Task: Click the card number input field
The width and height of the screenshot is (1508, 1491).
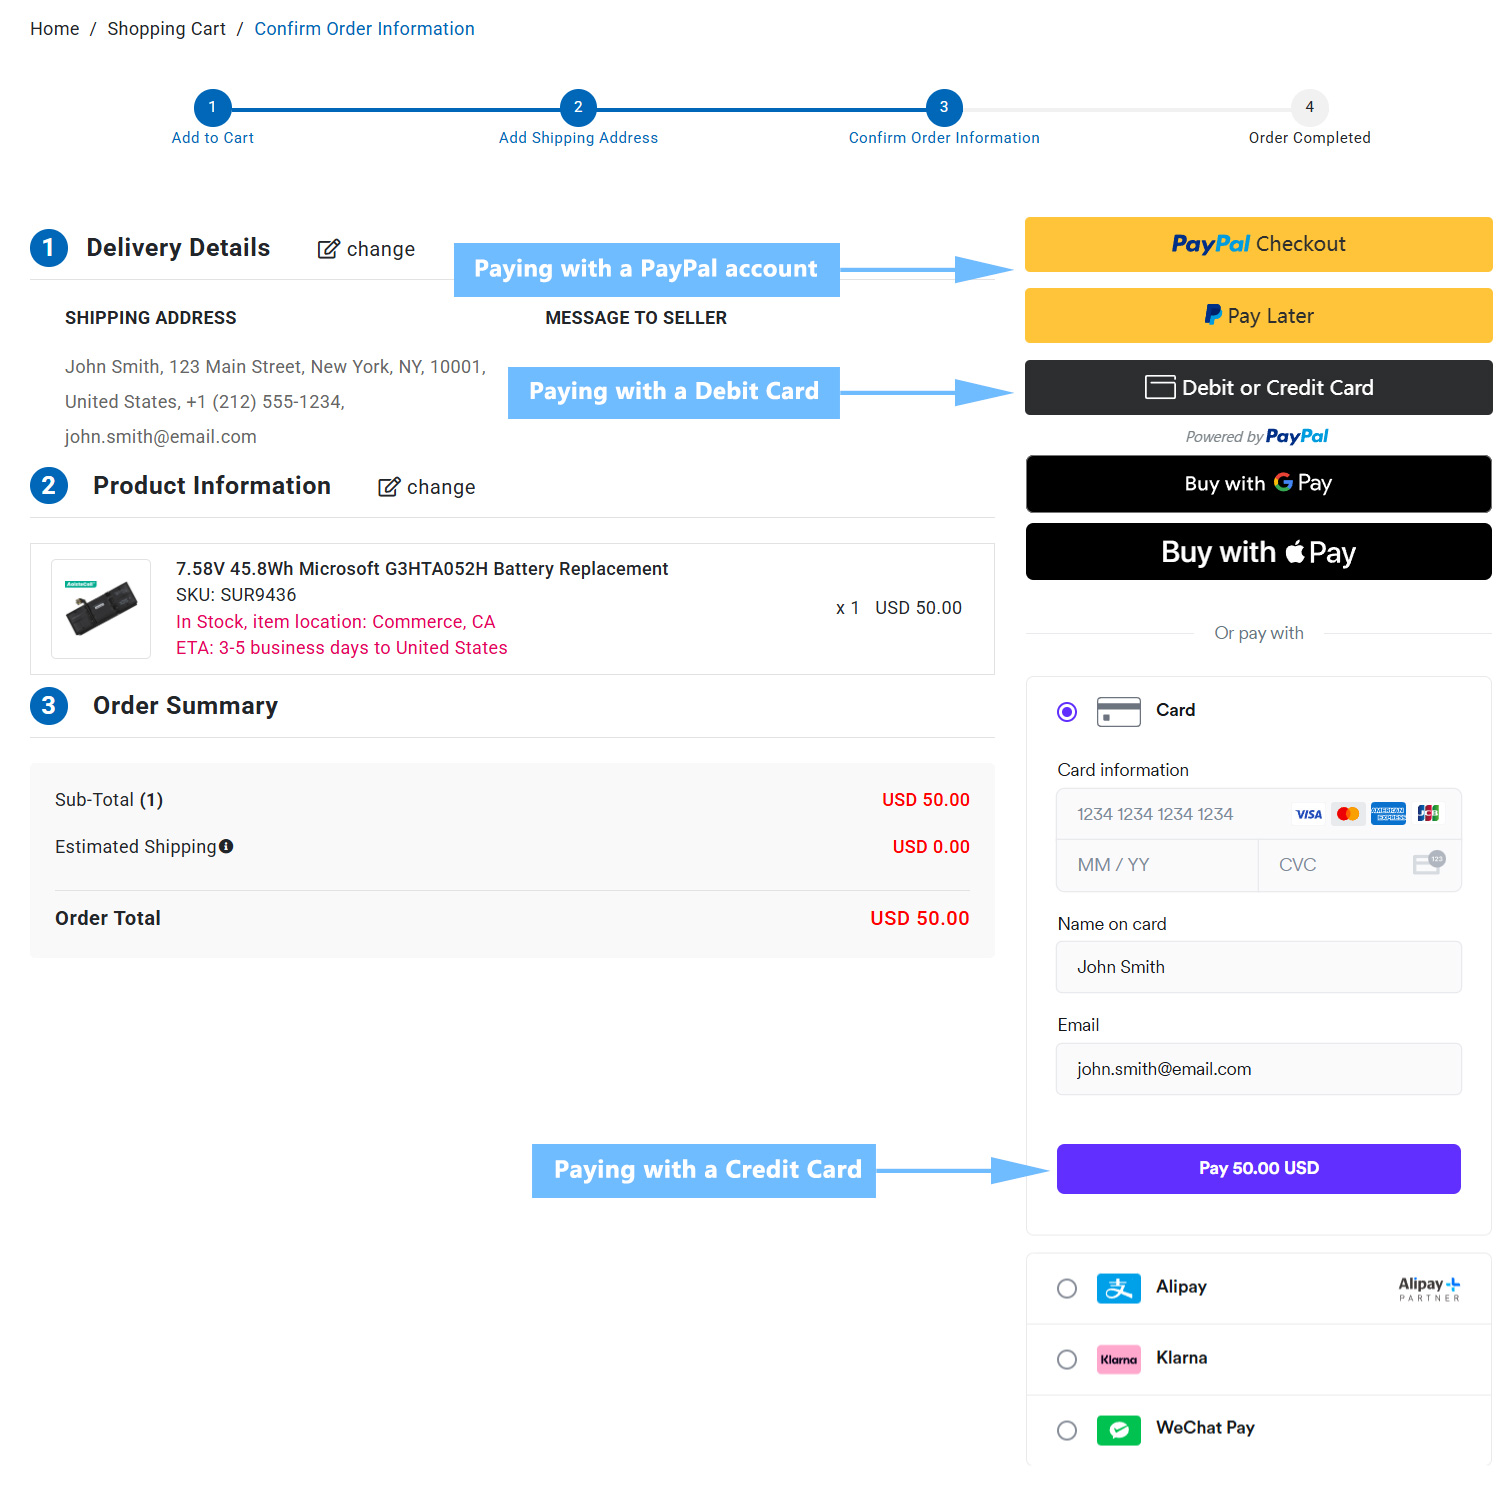Action: pos(1258,814)
